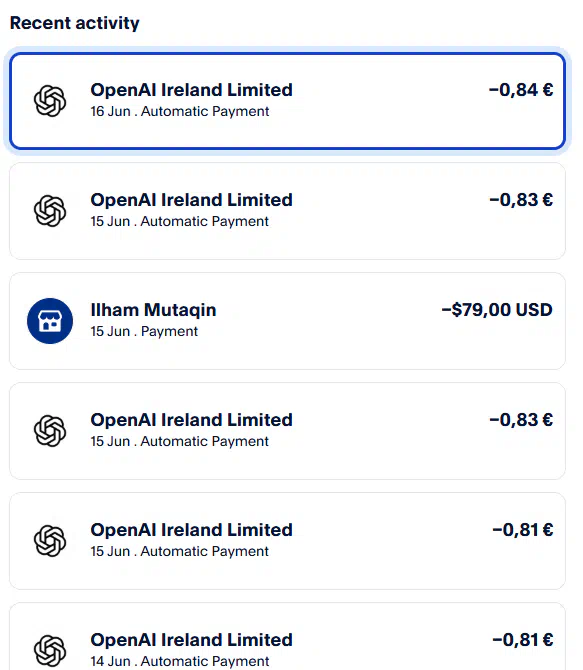Click the blue storefront icon for Ilham Mutaqin
This screenshot has width=583, height=670.
[x=50, y=321]
